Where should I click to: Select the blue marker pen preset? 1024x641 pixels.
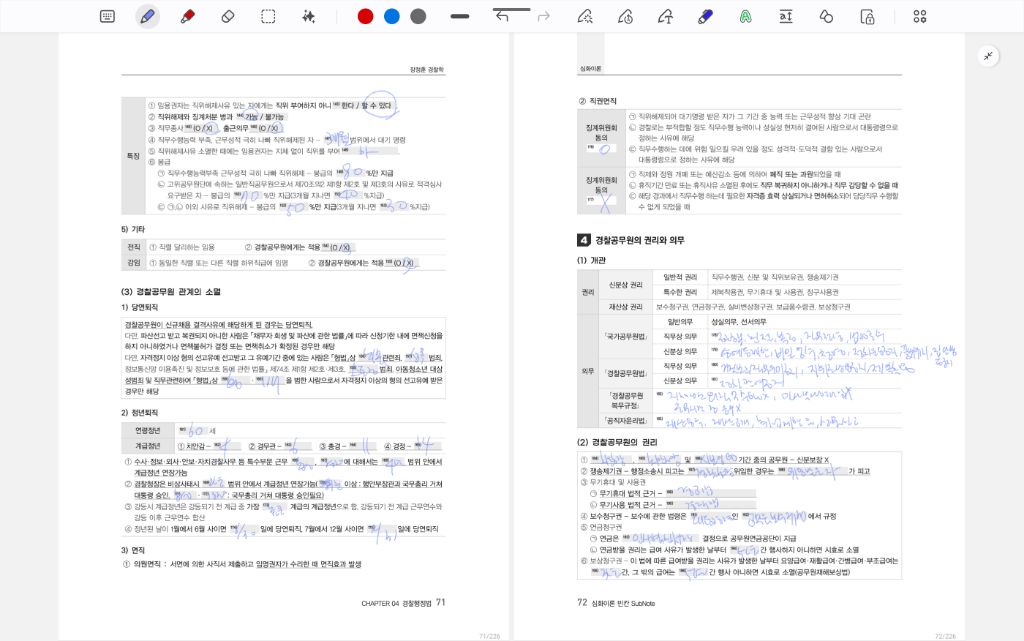(704, 16)
